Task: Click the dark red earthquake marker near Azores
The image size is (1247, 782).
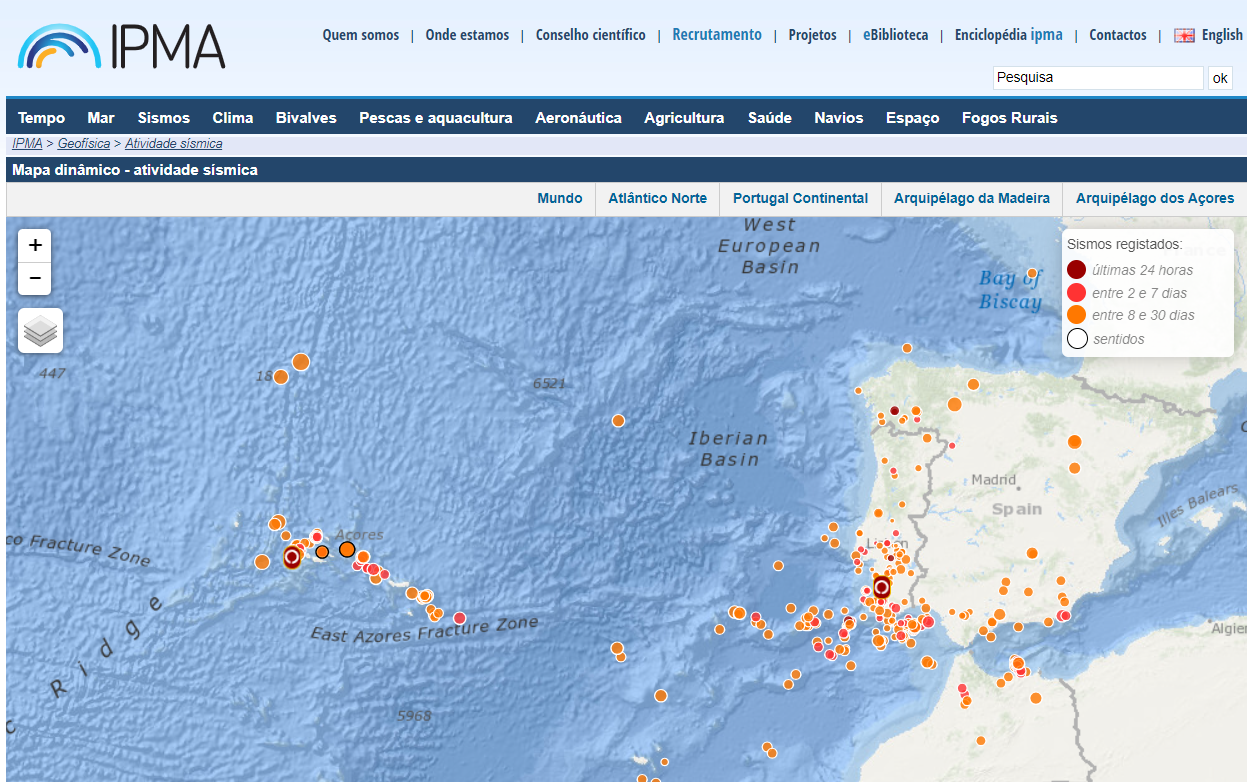Action: point(292,556)
